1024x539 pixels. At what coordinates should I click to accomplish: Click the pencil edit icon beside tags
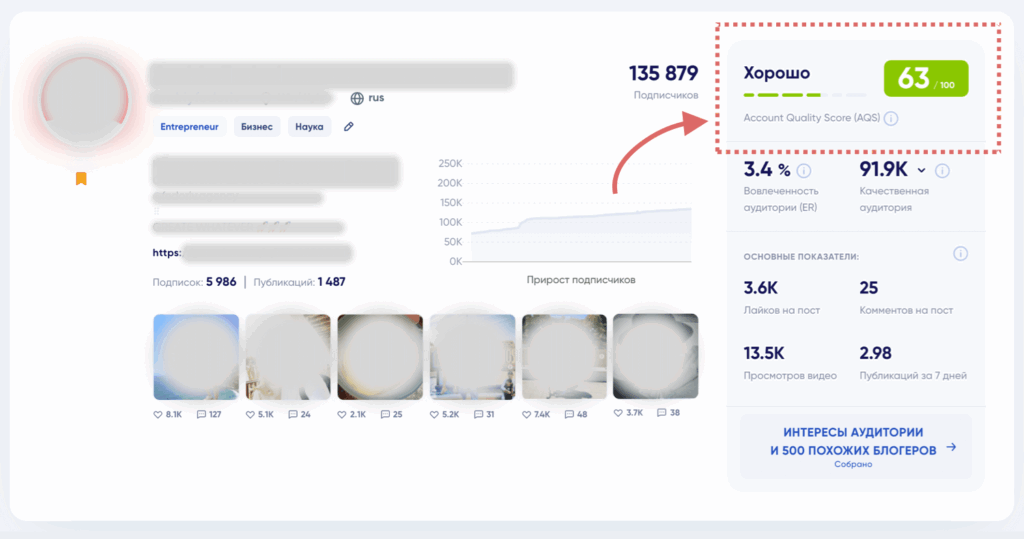point(349,127)
